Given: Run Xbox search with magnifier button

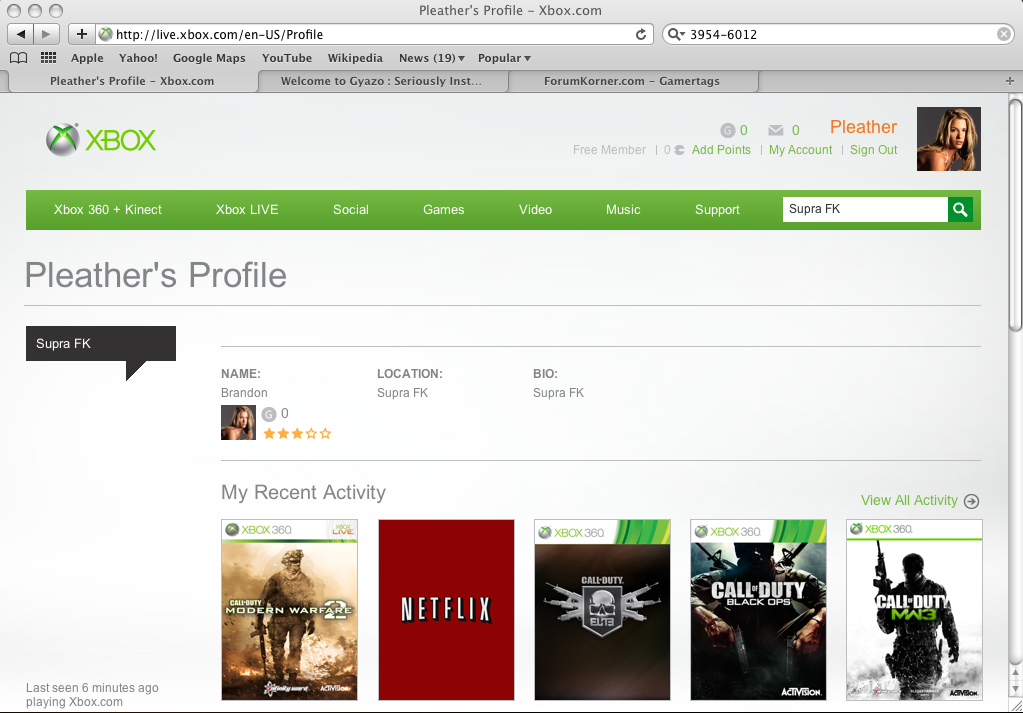Looking at the screenshot, I should (x=960, y=209).
